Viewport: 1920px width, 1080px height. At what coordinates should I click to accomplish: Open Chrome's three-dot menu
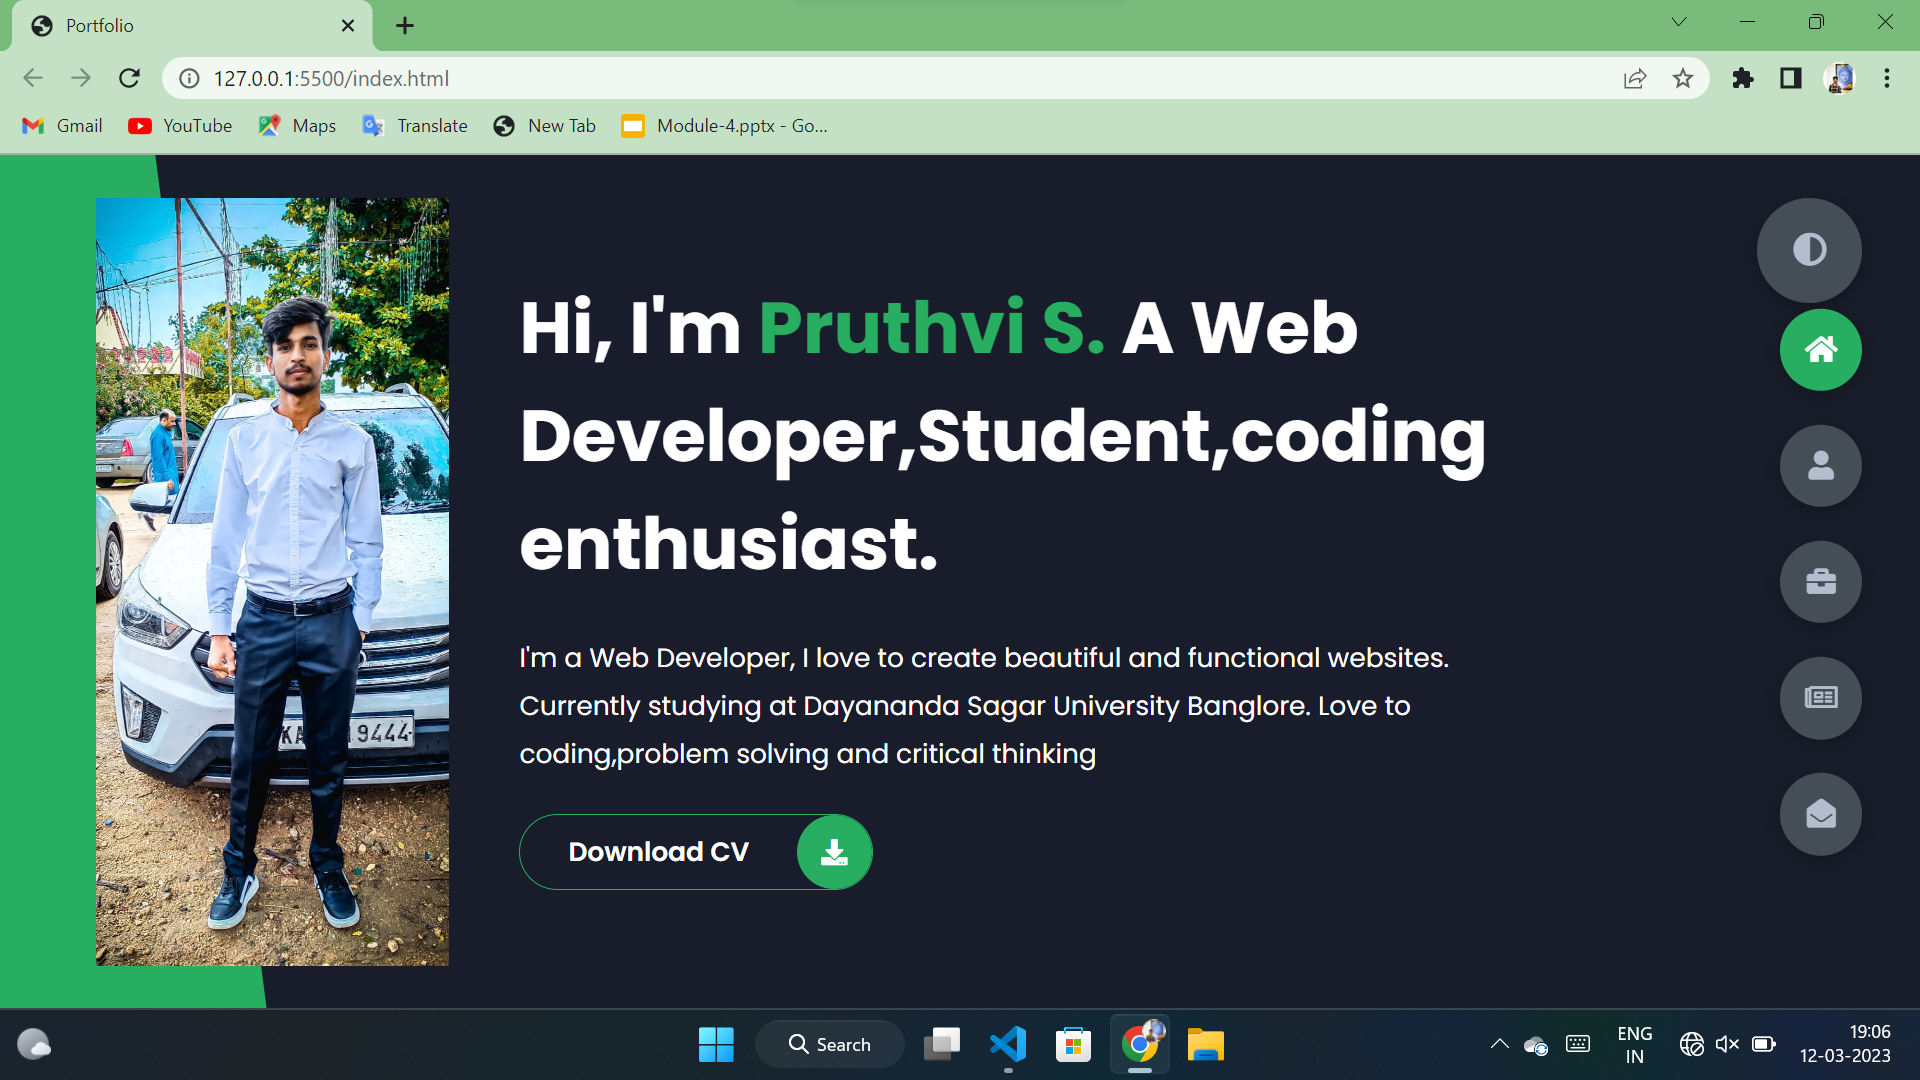[x=1887, y=78]
